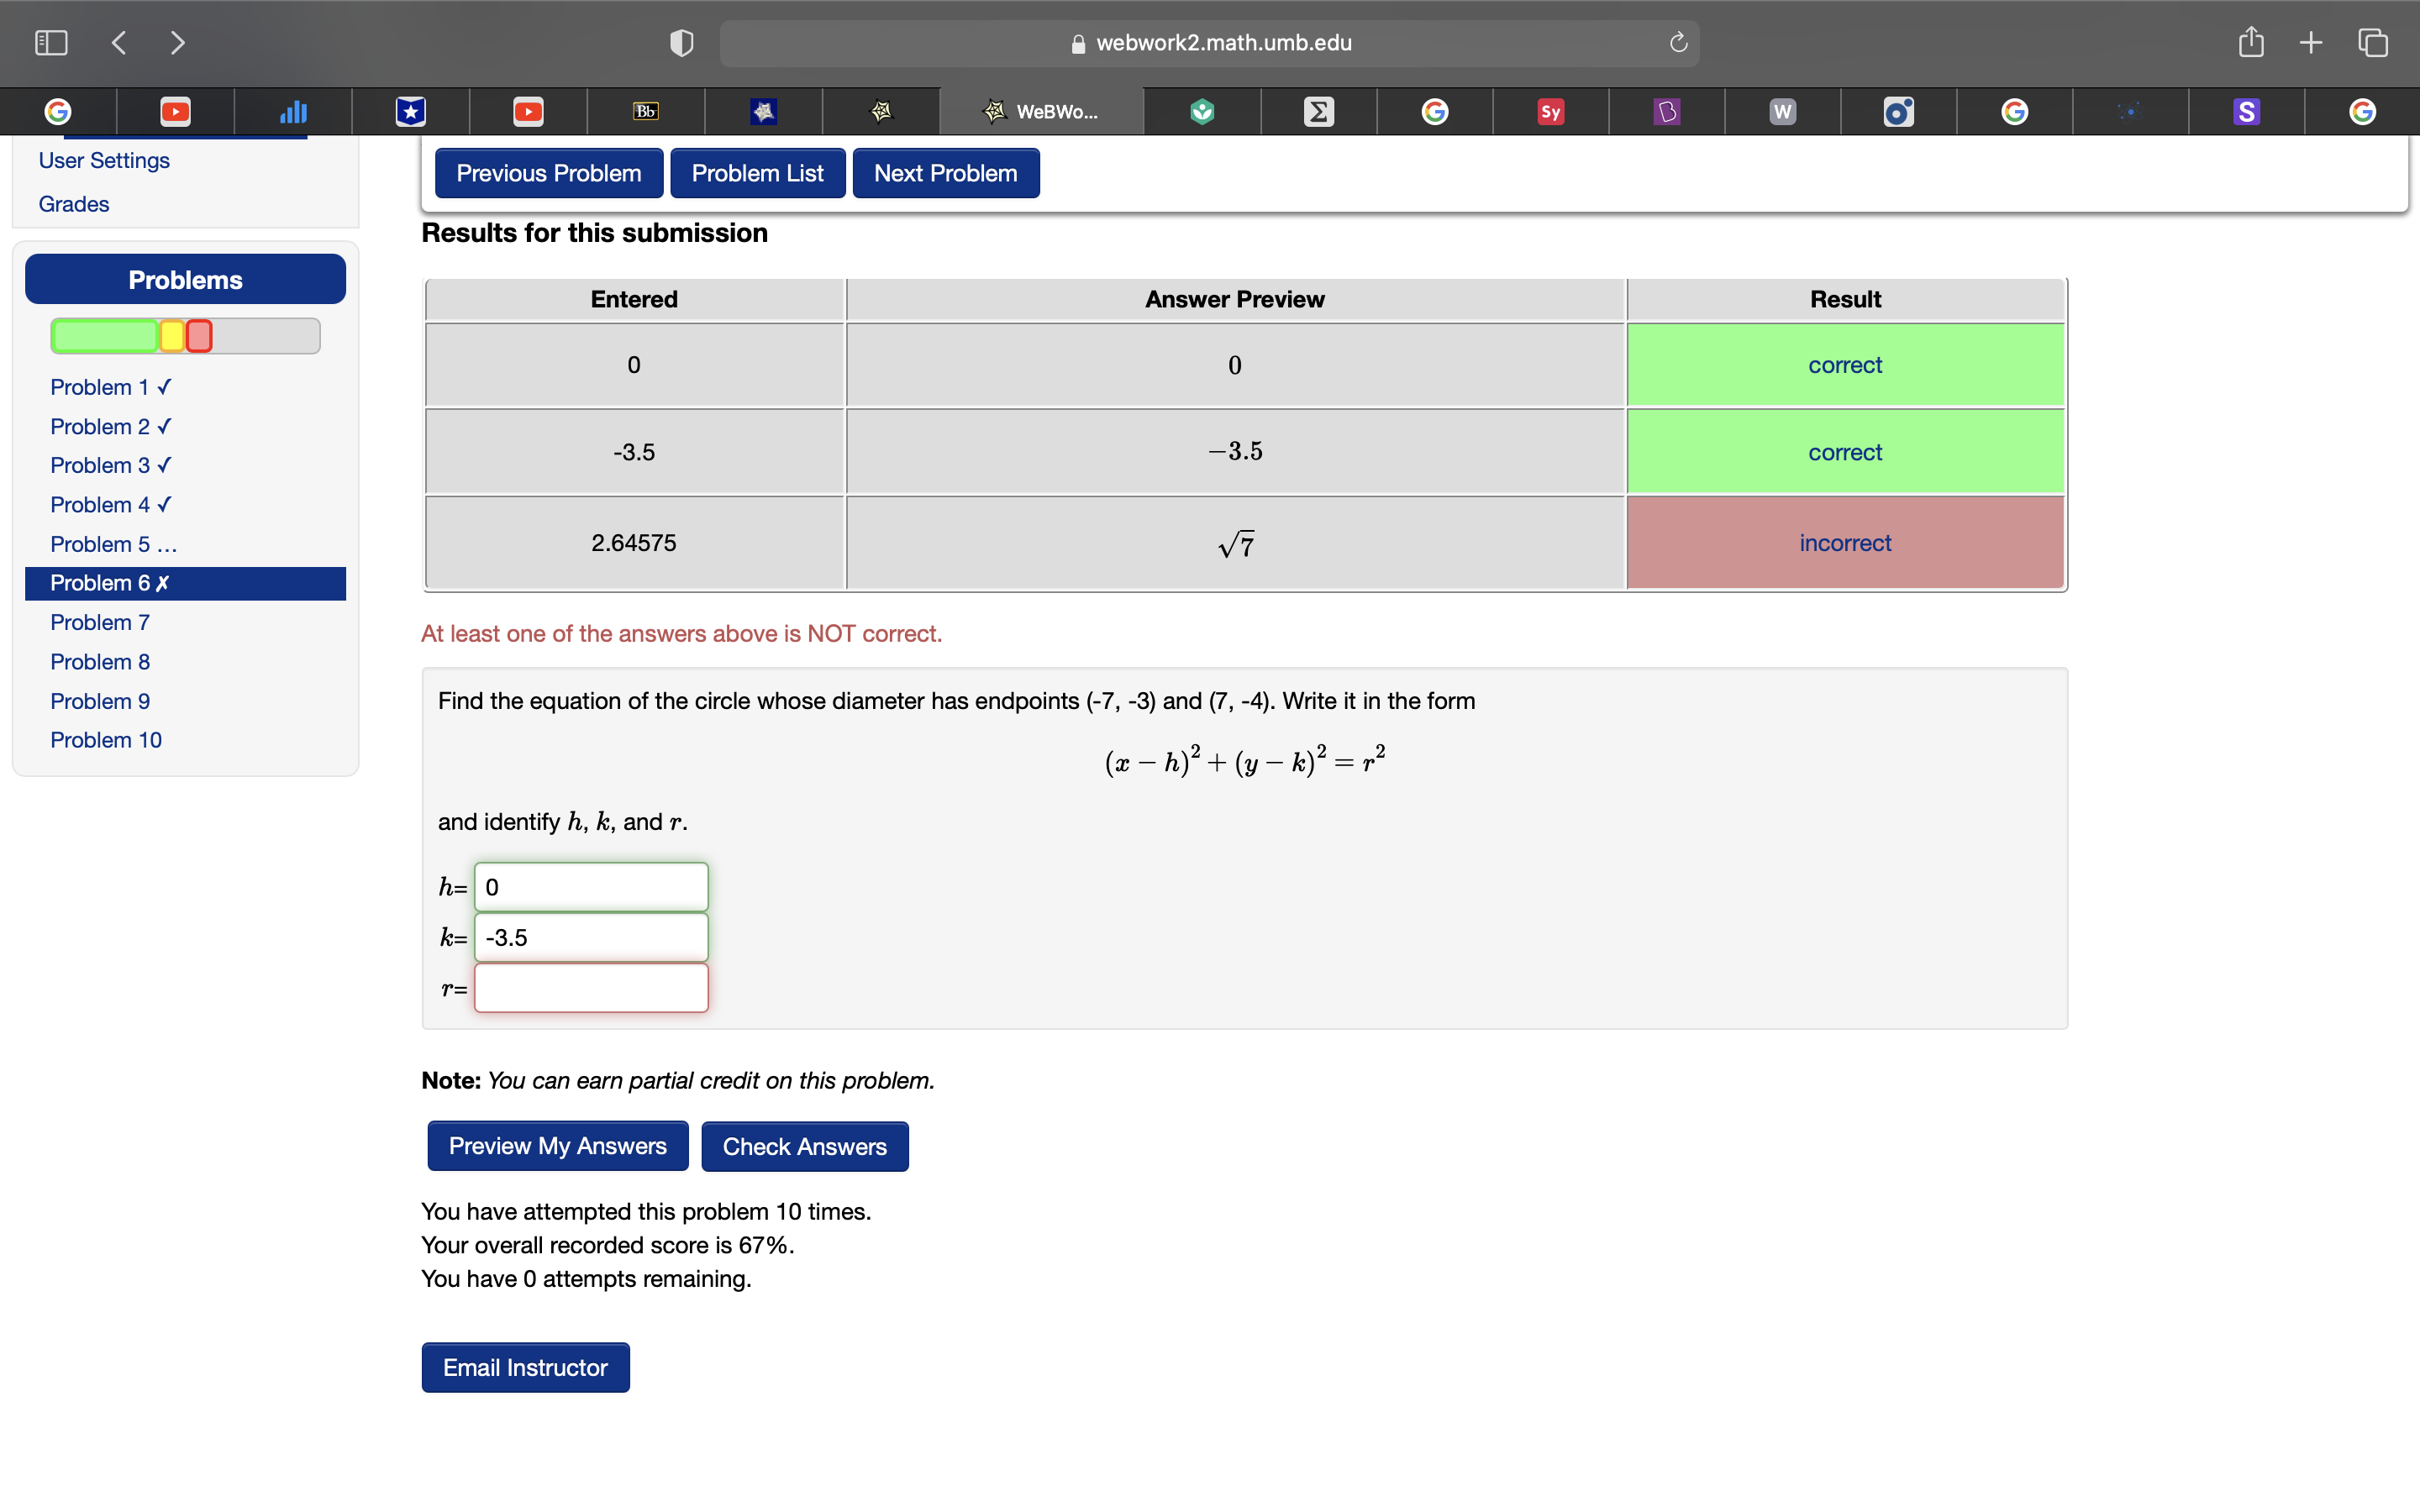This screenshot has width=2420, height=1512.
Task: Reload the page with the refresh icon
Action: (x=1678, y=43)
